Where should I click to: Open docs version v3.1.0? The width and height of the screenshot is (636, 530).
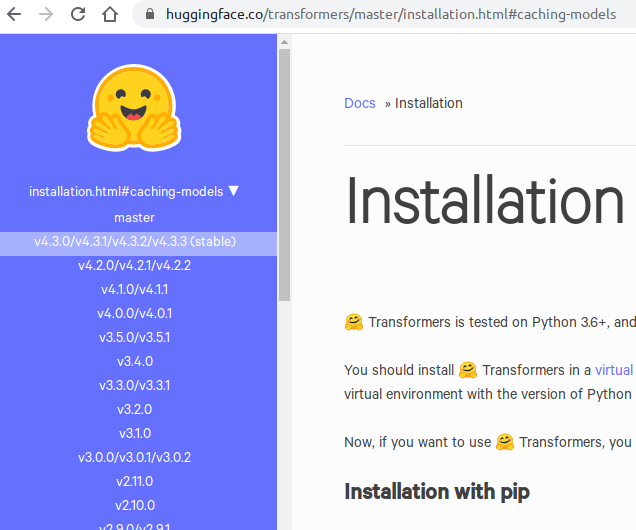click(135, 433)
